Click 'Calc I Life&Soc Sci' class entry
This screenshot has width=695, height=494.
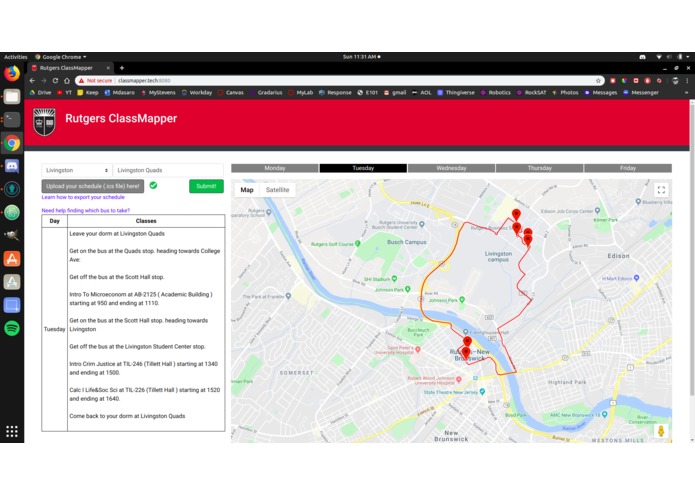click(144, 394)
